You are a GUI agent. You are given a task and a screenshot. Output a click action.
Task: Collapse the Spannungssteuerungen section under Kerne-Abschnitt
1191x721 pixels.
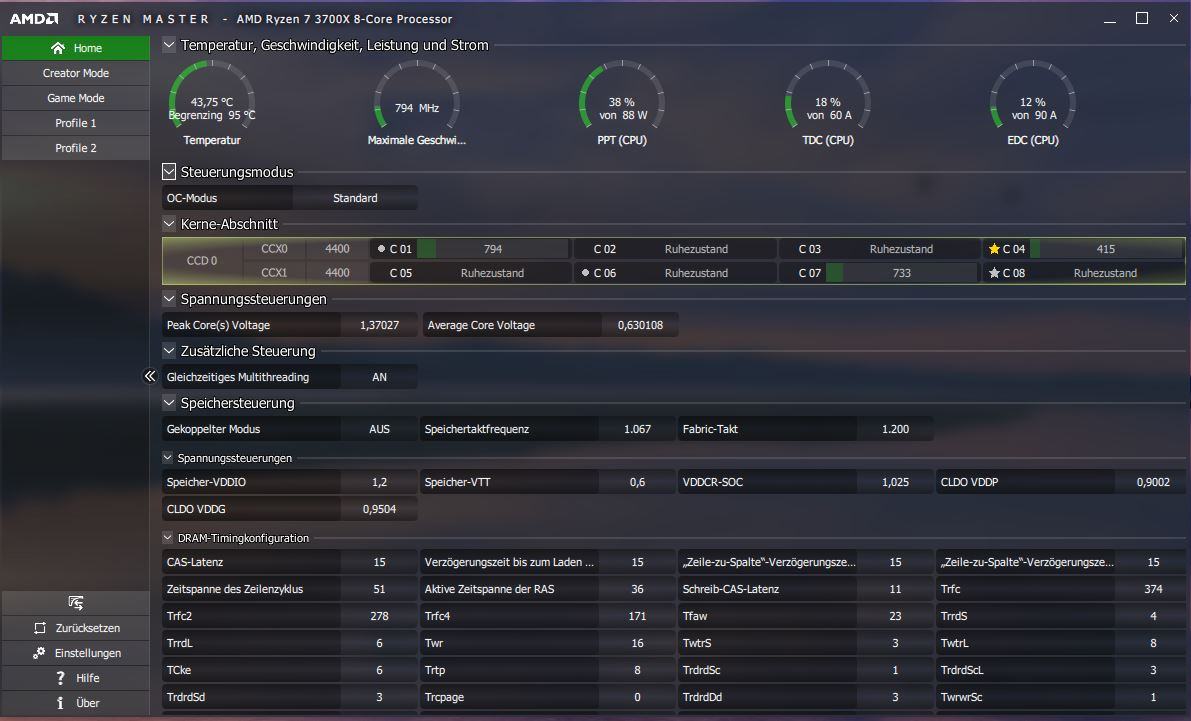click(169, 299)
